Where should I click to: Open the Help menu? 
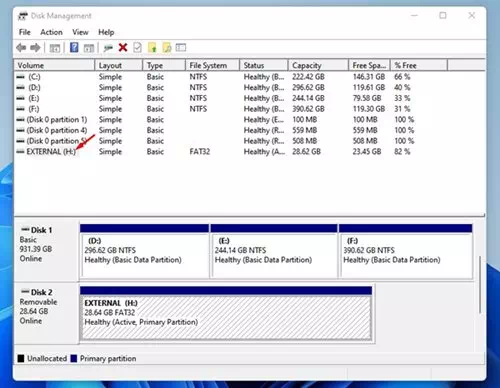(x=106, y=32)
